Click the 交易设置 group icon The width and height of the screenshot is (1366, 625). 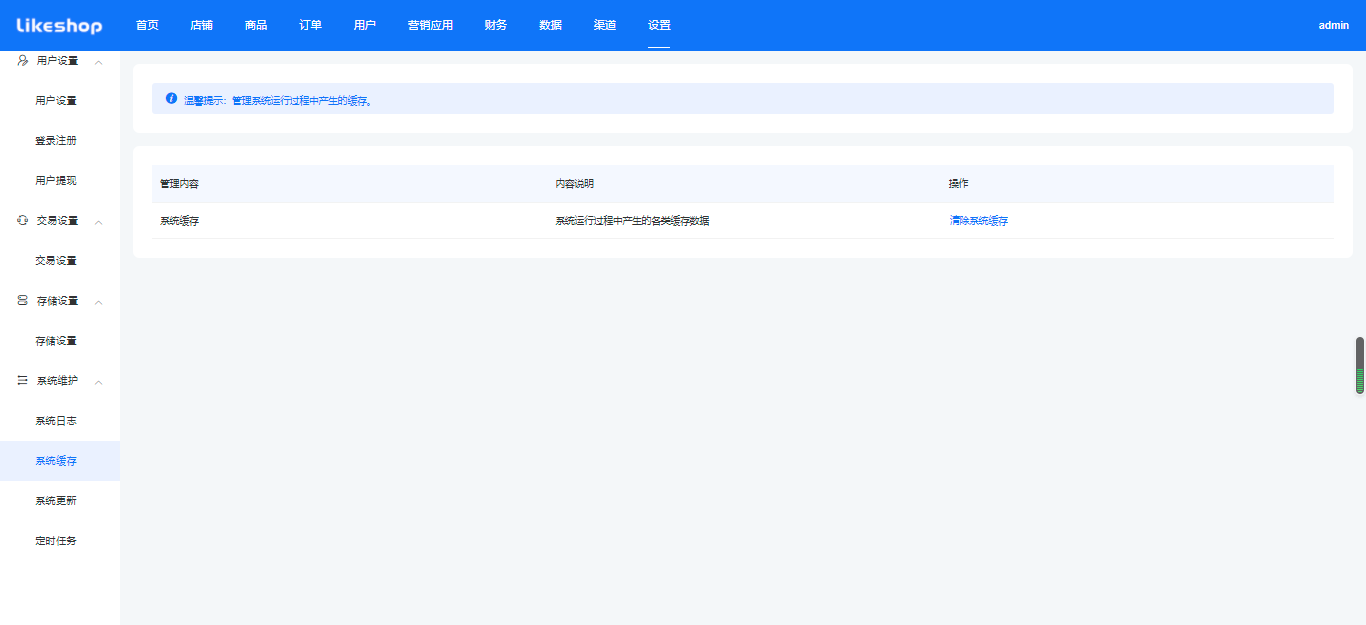23,221
